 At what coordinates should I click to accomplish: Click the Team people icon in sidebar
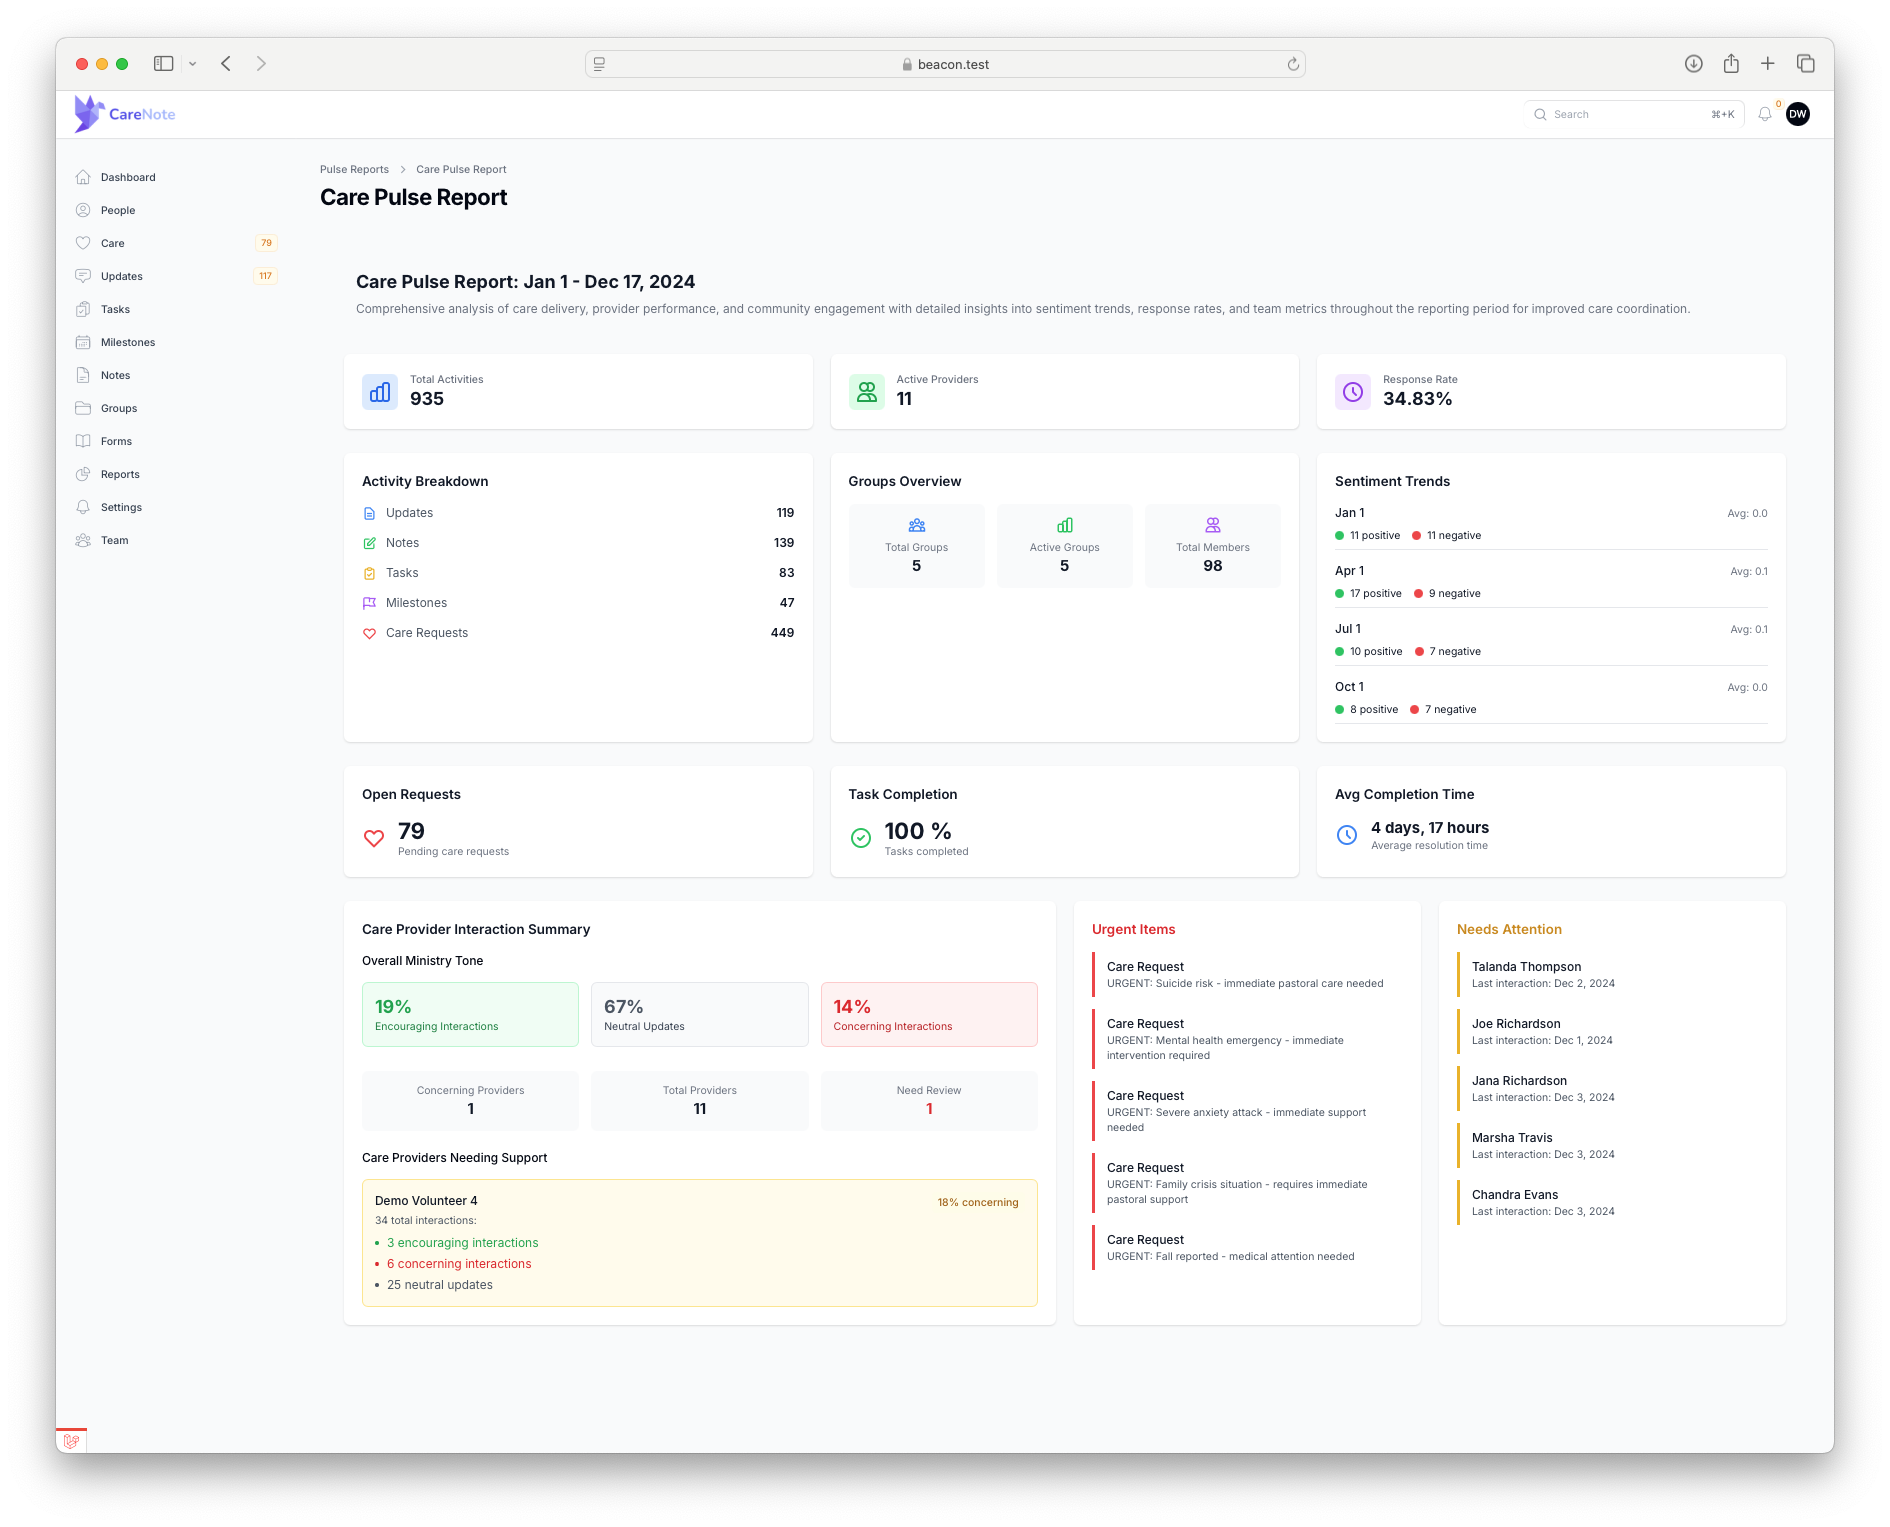click(x=83, y=540)
